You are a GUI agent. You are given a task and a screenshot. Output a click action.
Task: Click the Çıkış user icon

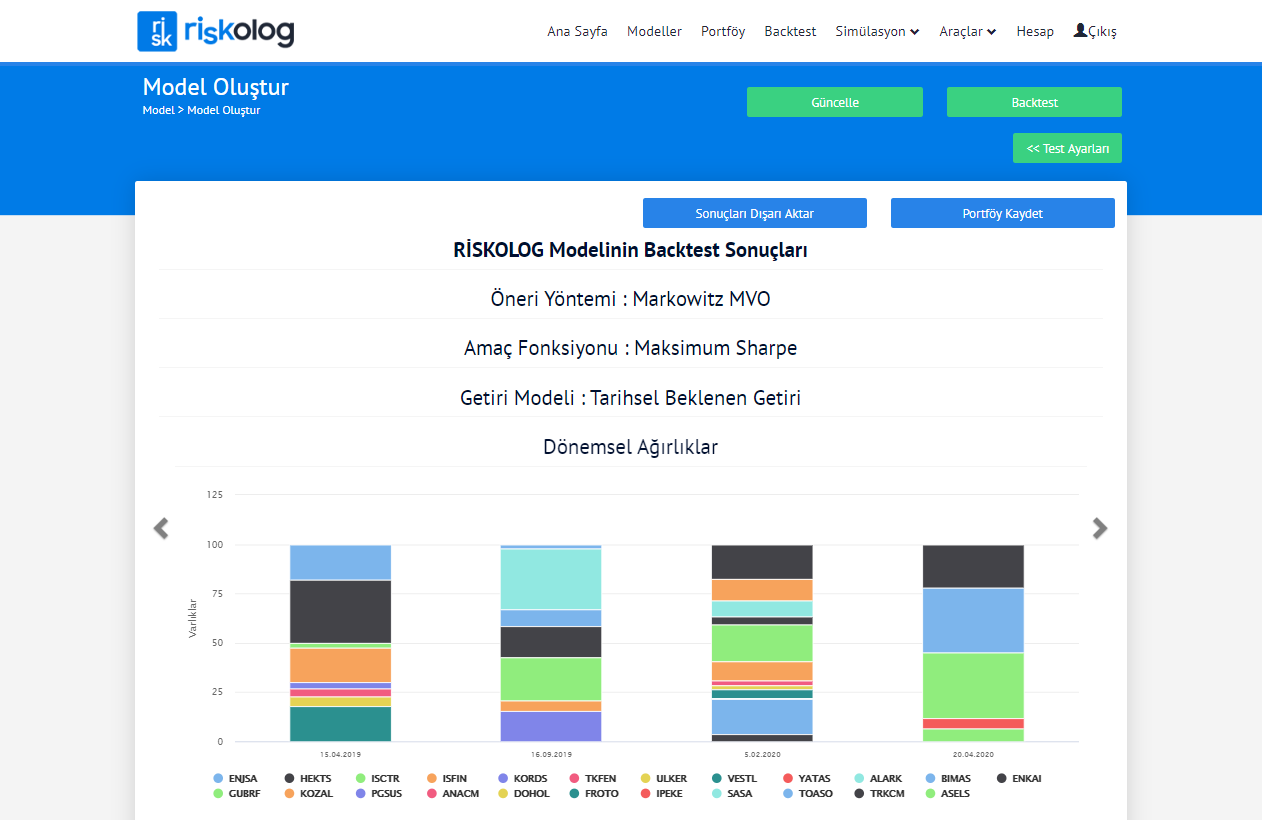[1080, 31]
